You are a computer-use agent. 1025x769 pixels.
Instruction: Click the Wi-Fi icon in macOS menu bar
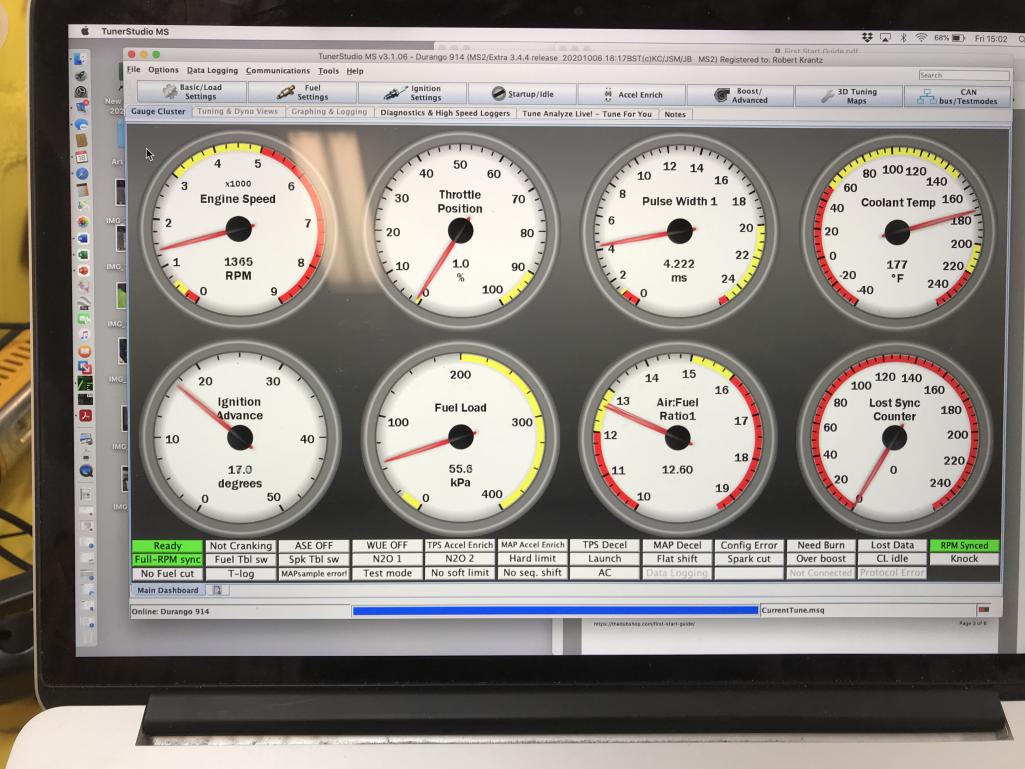pos(920,38)
